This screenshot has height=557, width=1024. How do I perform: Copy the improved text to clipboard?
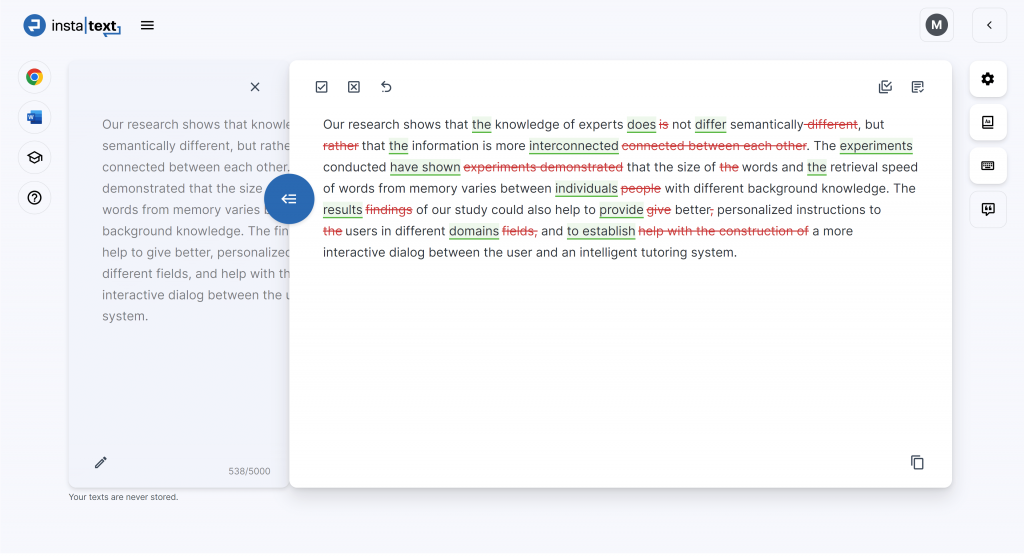coord(918,462)
